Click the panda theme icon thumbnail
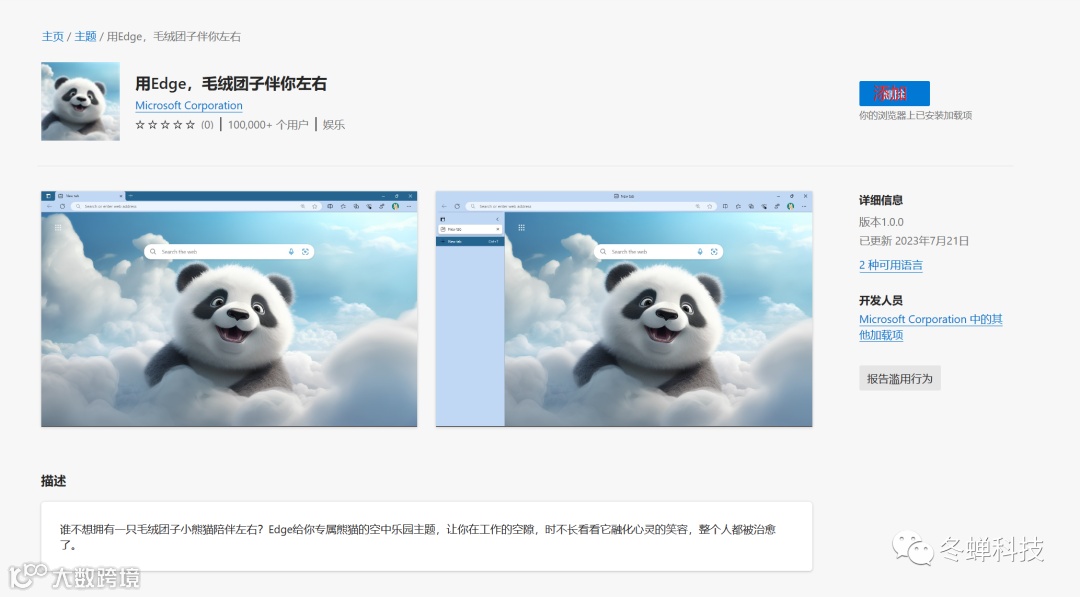The image size is (1080, 597). coord(81,101)
